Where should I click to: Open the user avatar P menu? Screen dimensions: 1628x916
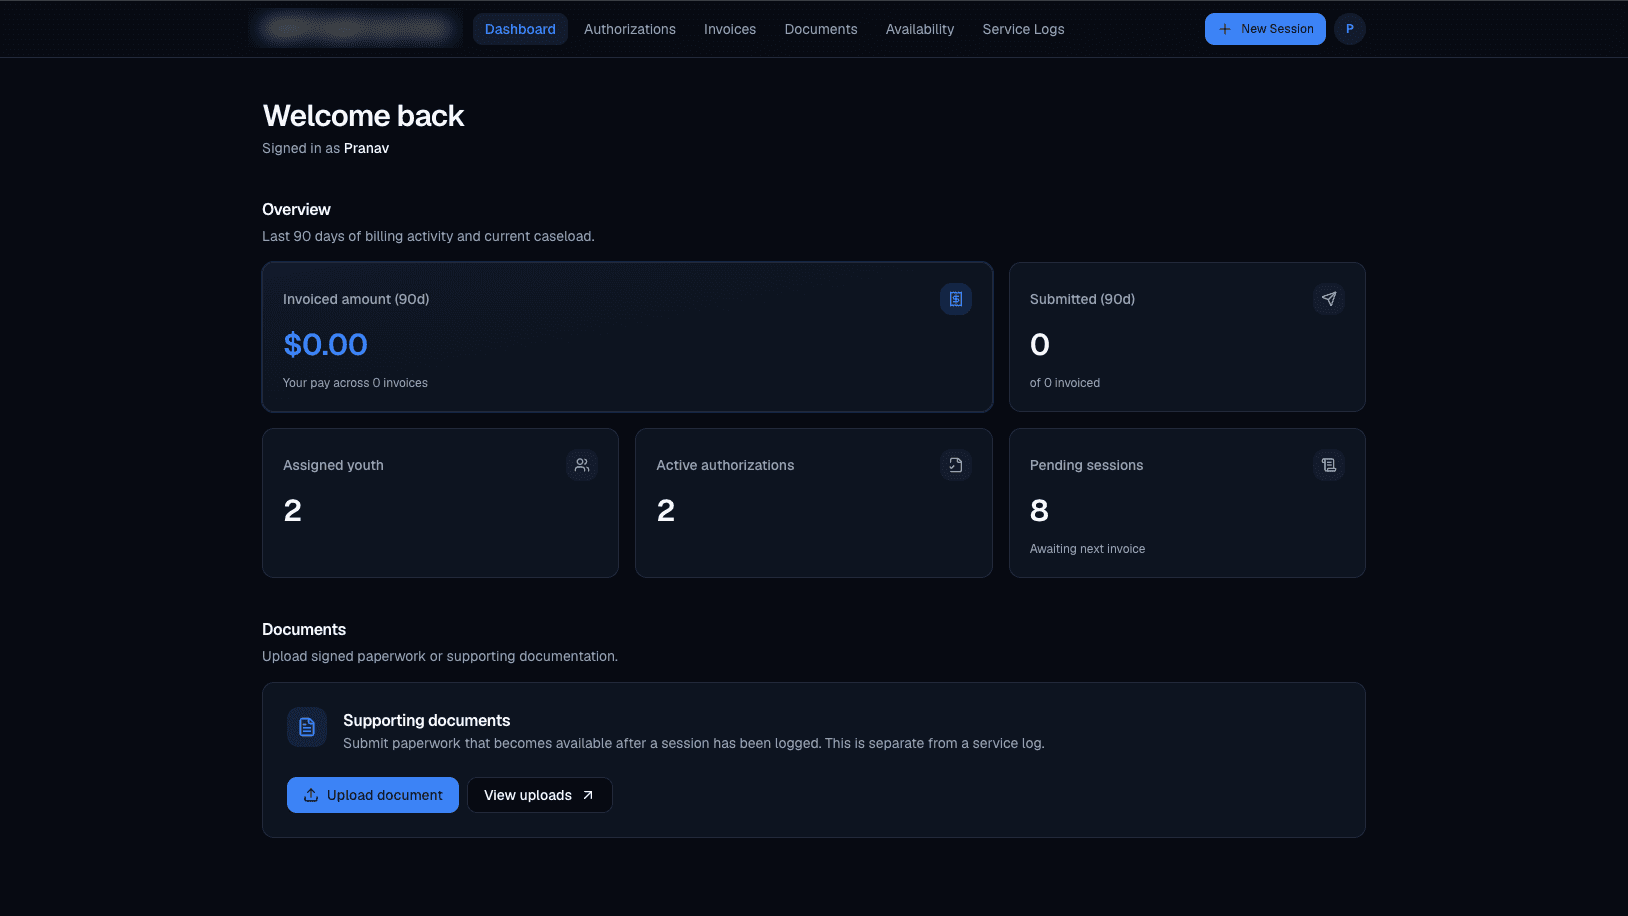(x=1350, y=29)
